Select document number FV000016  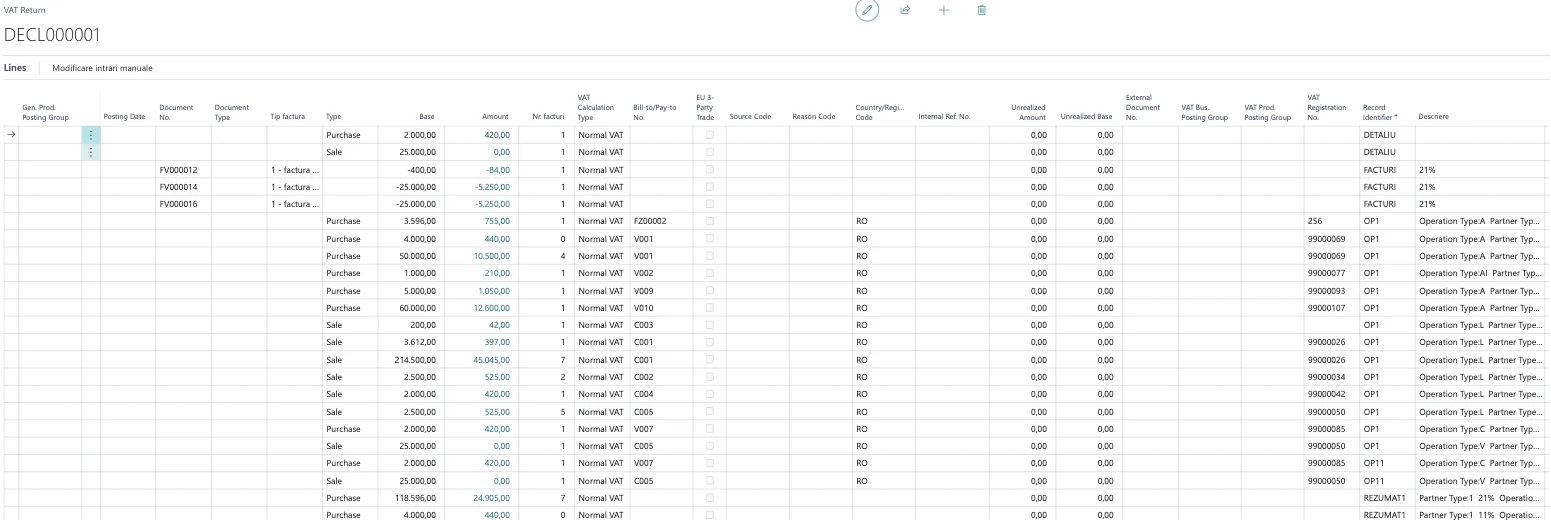click(x=179, y=204)
